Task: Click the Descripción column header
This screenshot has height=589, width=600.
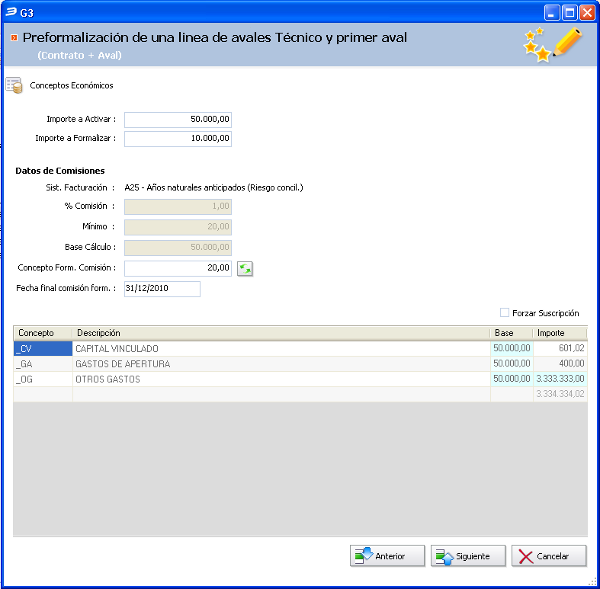Action: tap(281, 333)
